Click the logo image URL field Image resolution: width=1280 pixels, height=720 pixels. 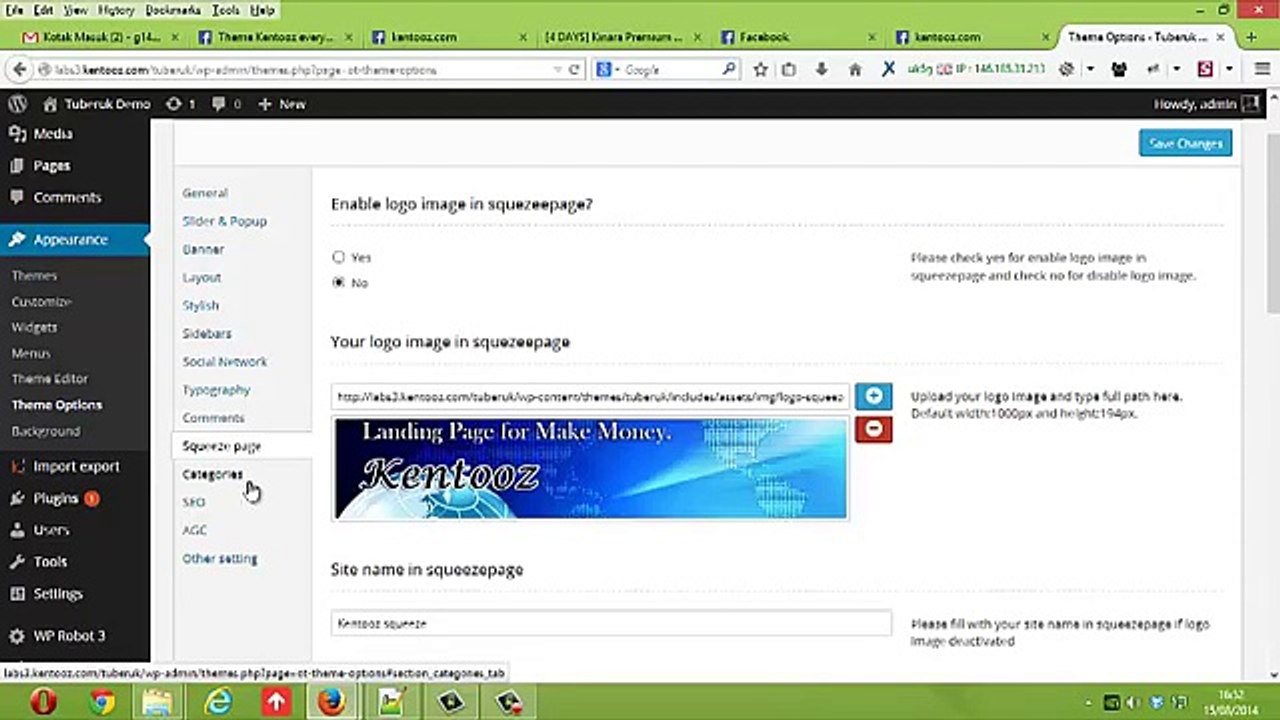click(x=590, y=396)
